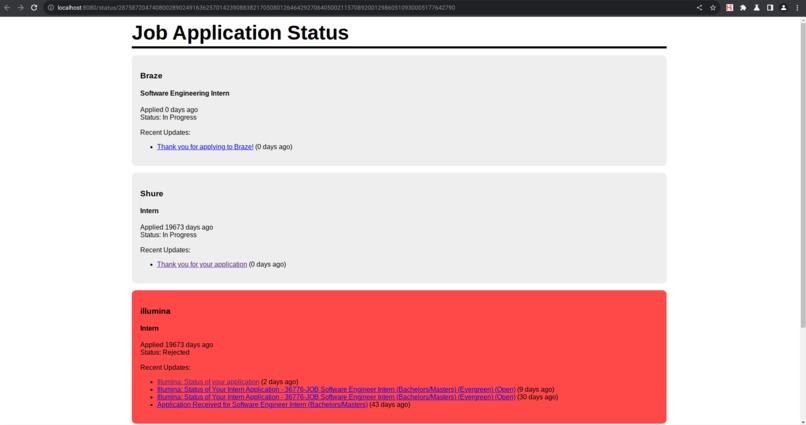
Task: Share this page via the share icon
Action: (699, 8)
